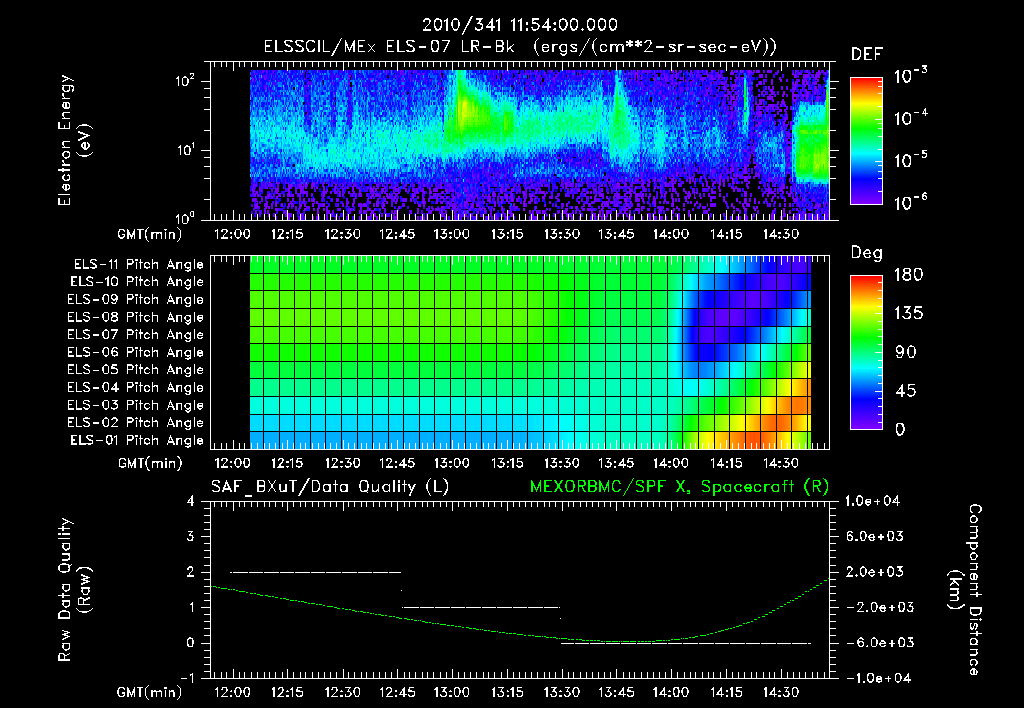Click 14:30 time tick below electron spectrogram
The height and width of the screenshot is (708, 1024).
[x=781, y=234]
